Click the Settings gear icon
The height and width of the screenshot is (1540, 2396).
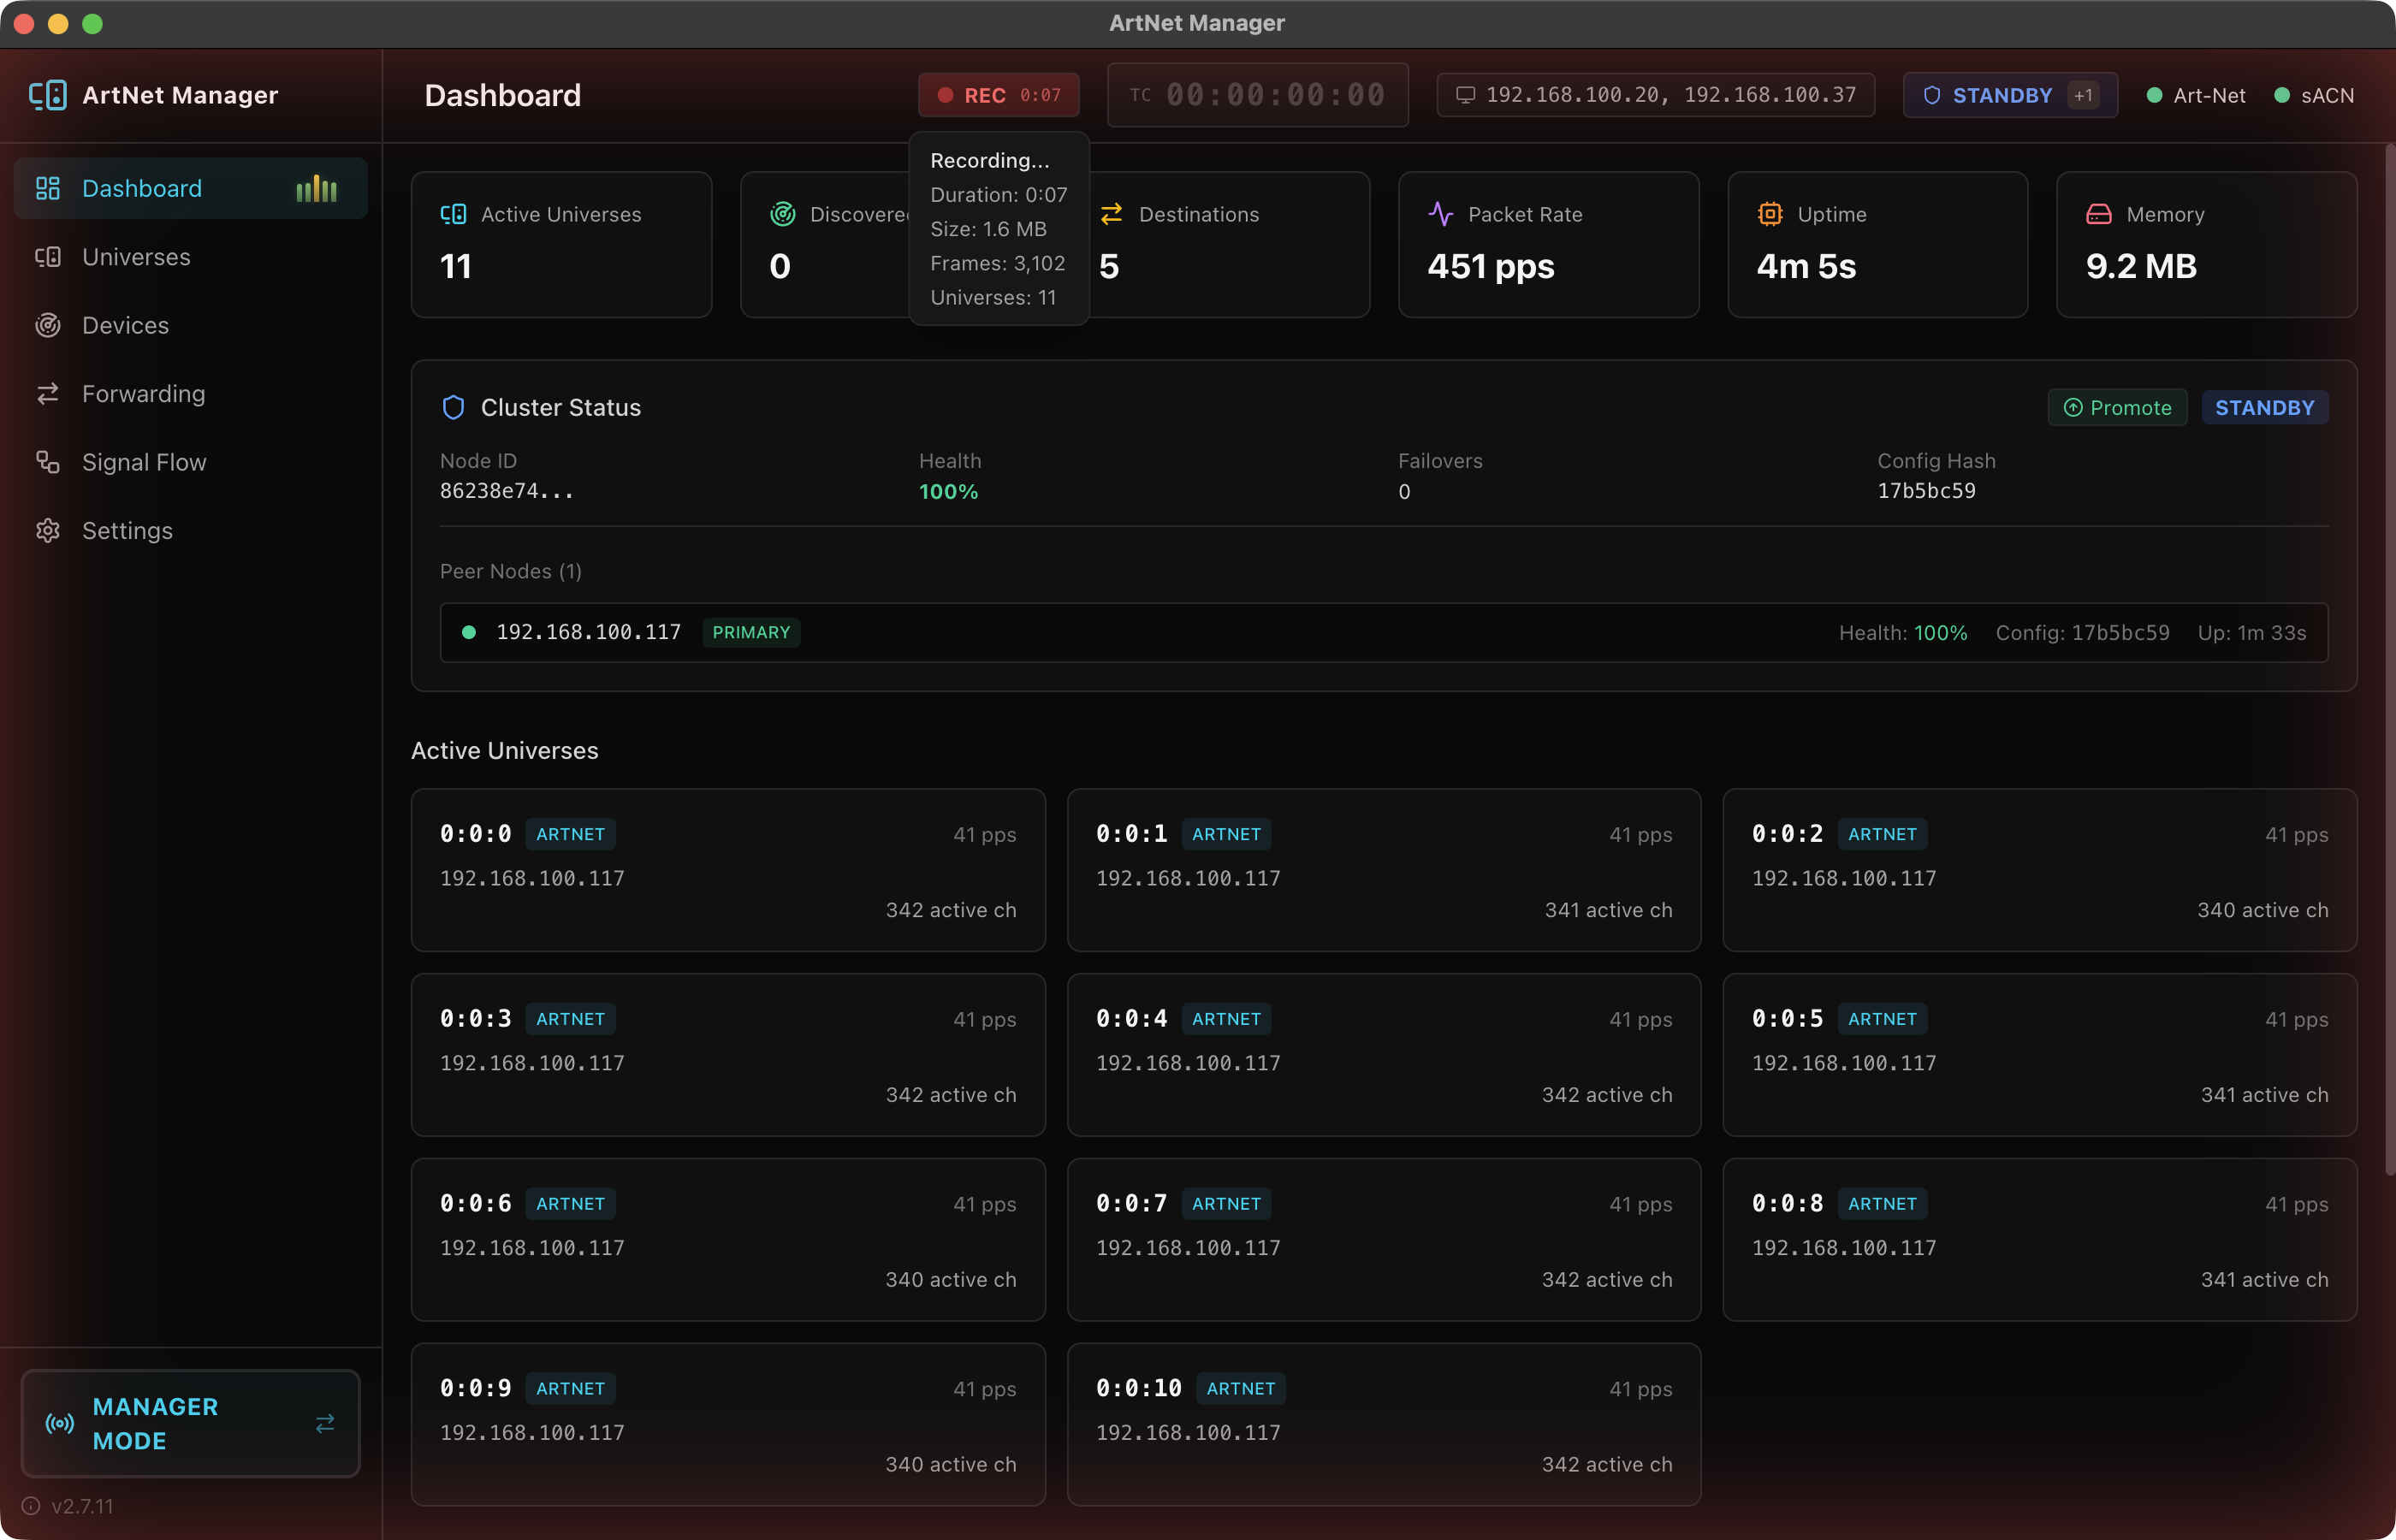tap(48, 530)
